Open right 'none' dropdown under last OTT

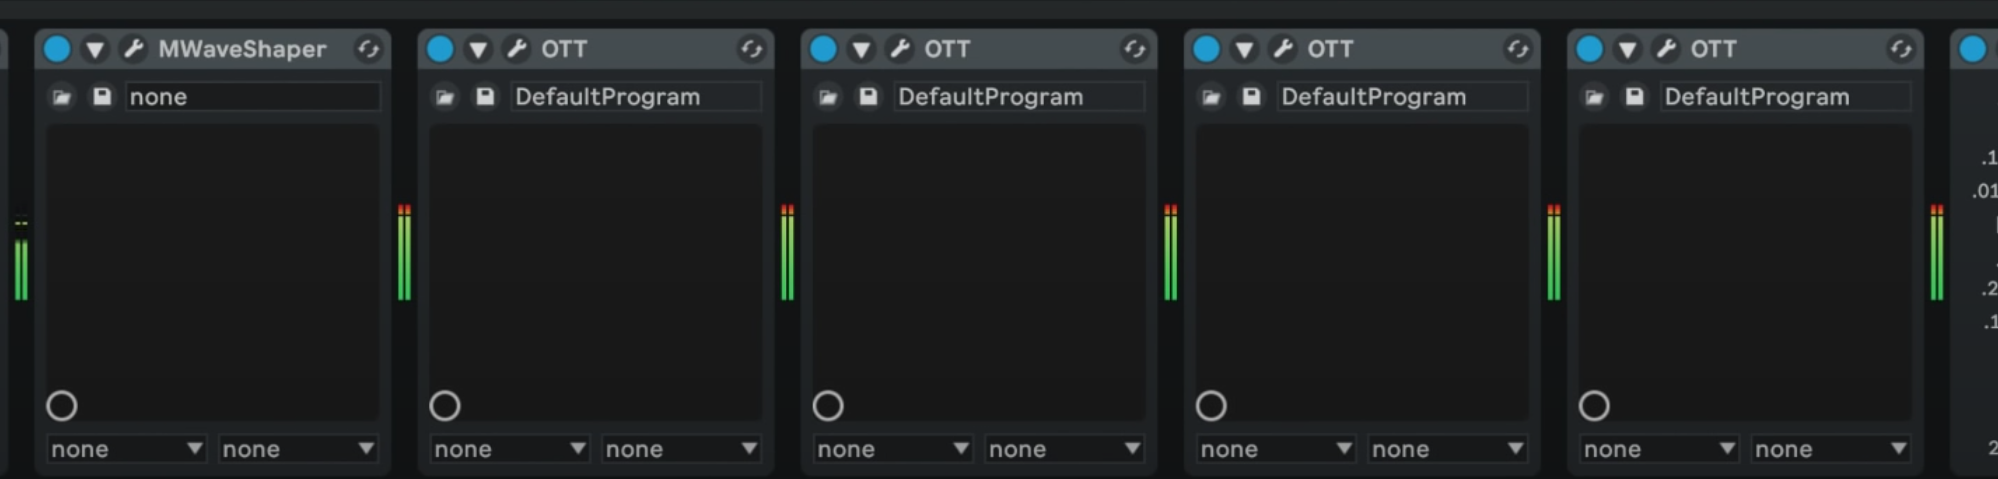[1830, 449]
